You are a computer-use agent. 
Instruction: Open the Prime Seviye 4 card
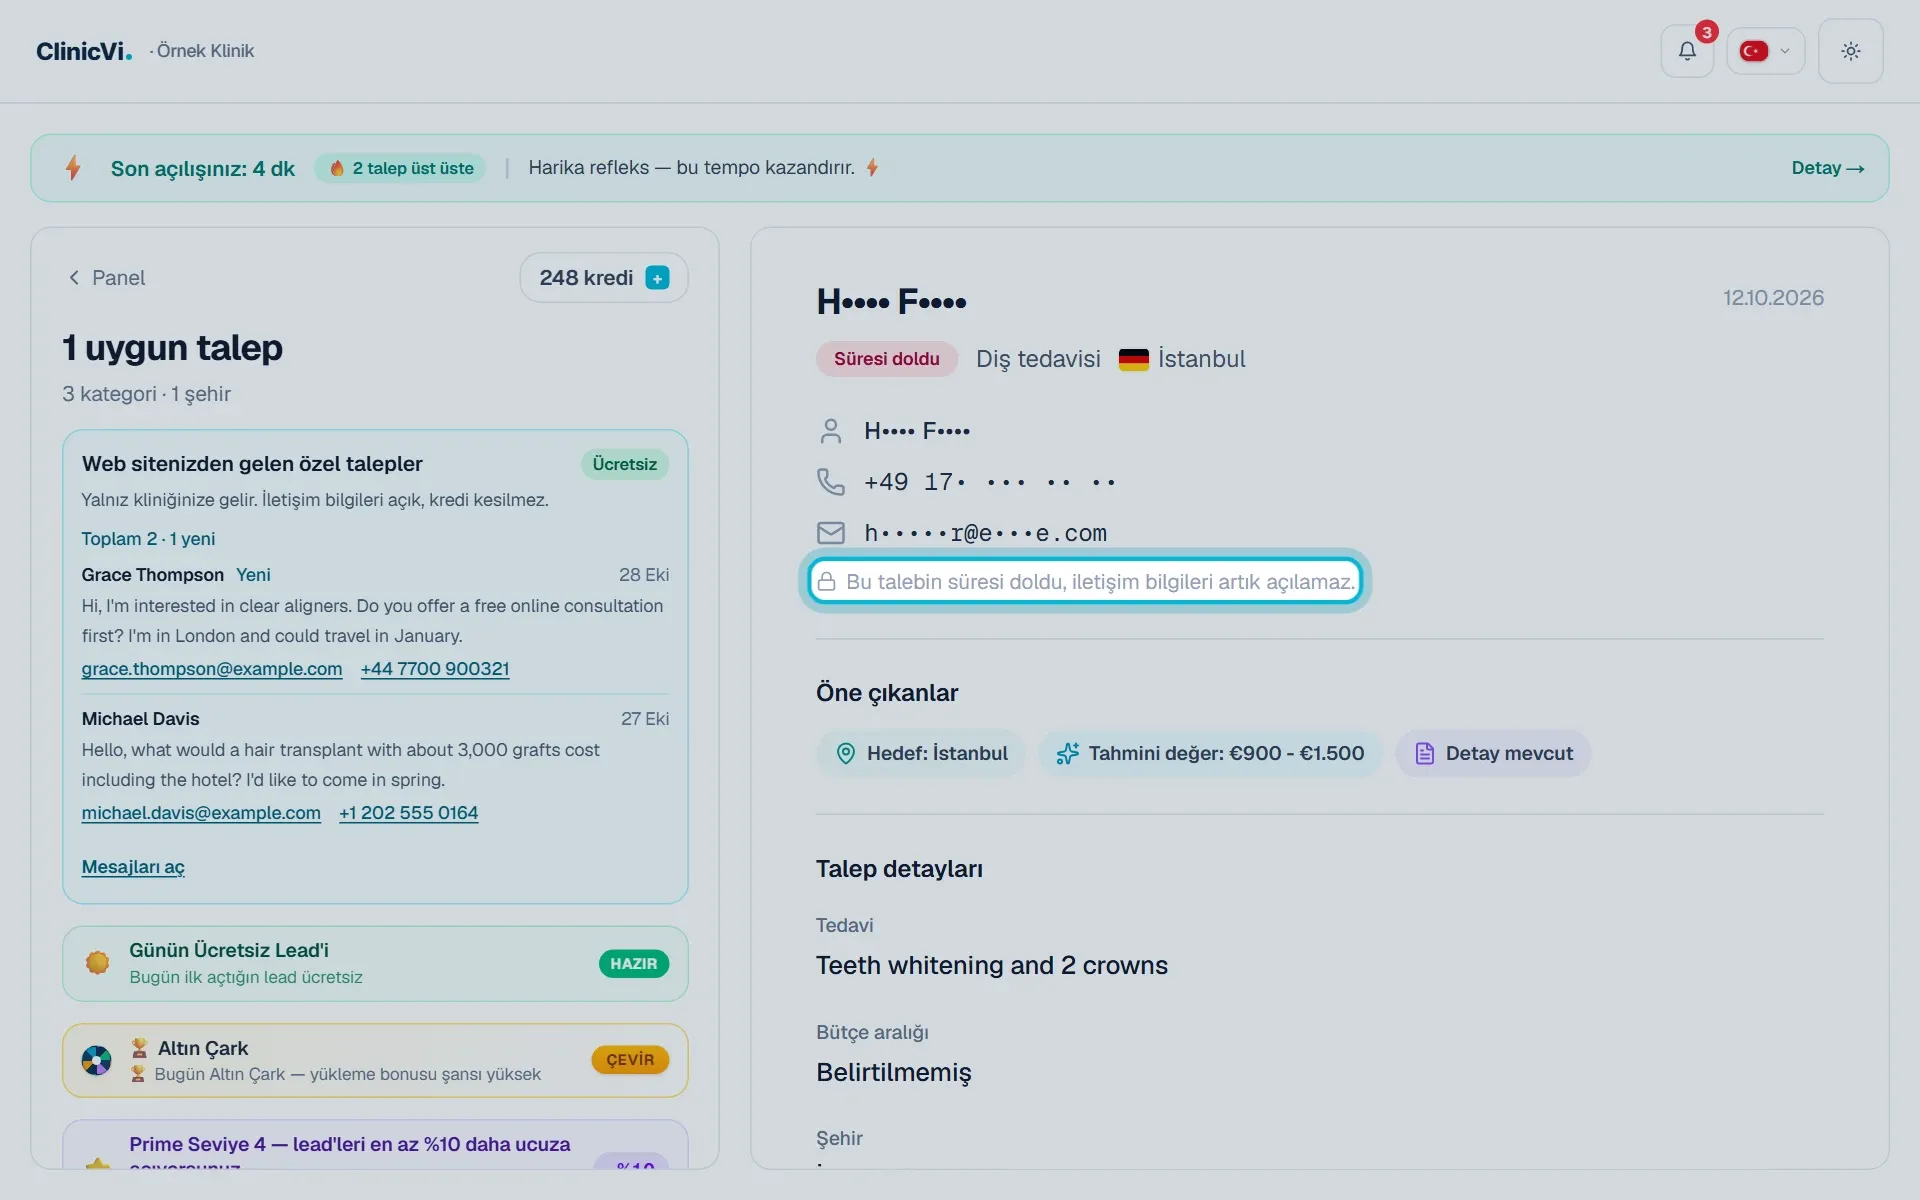[375, 1145]
